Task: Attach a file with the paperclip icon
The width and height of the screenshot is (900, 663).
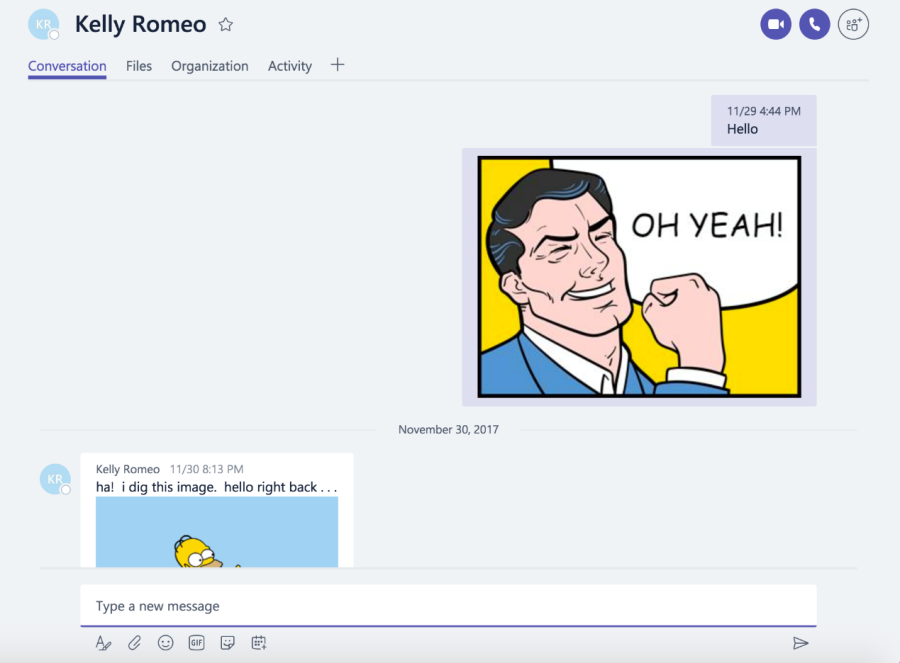Action: tap(134, 643)
